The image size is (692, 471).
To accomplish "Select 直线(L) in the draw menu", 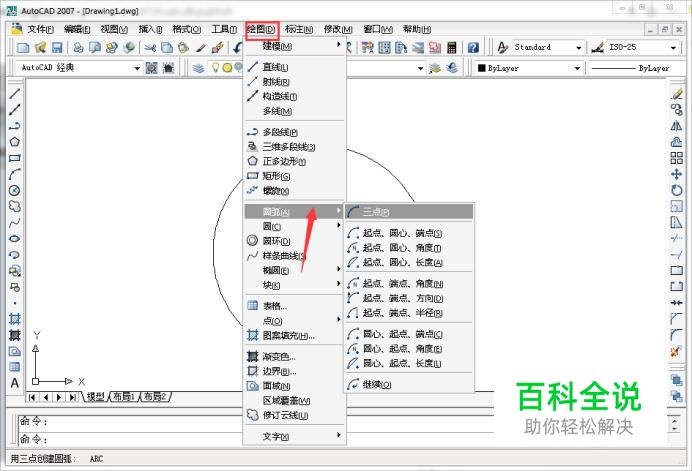I will (295, 67).
